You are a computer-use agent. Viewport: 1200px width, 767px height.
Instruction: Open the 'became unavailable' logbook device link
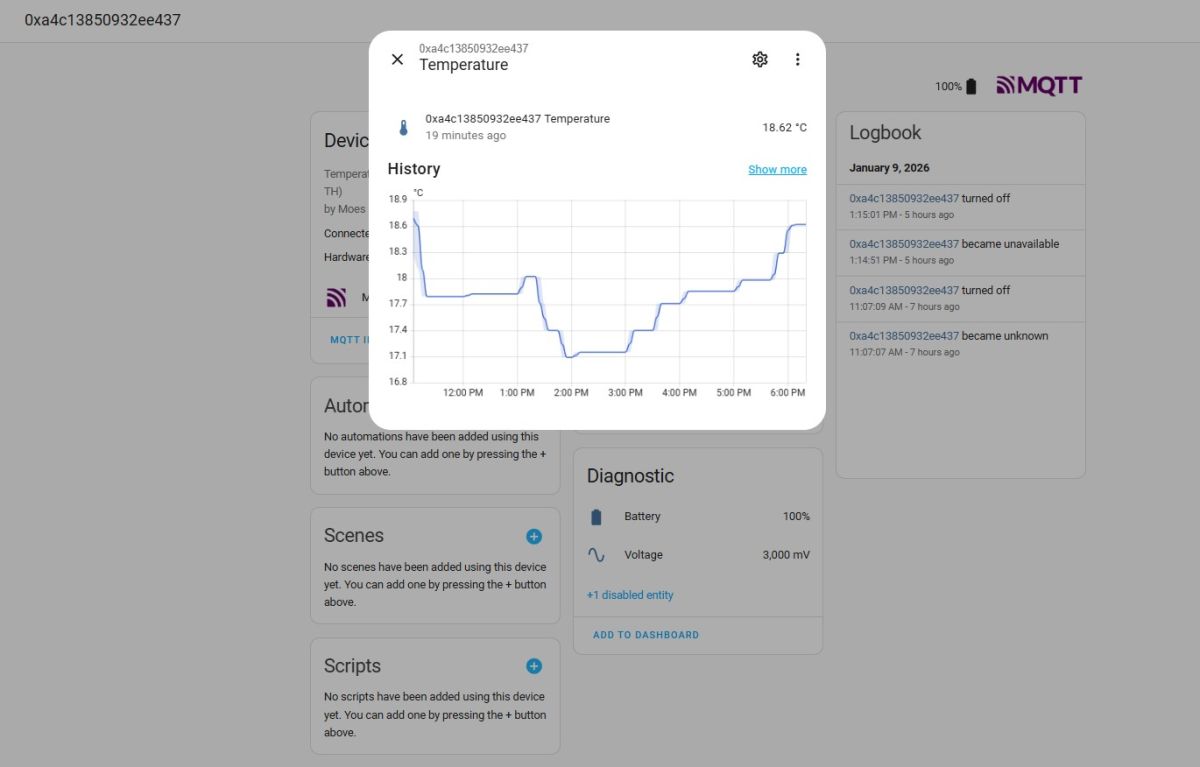tap(904, 244)
